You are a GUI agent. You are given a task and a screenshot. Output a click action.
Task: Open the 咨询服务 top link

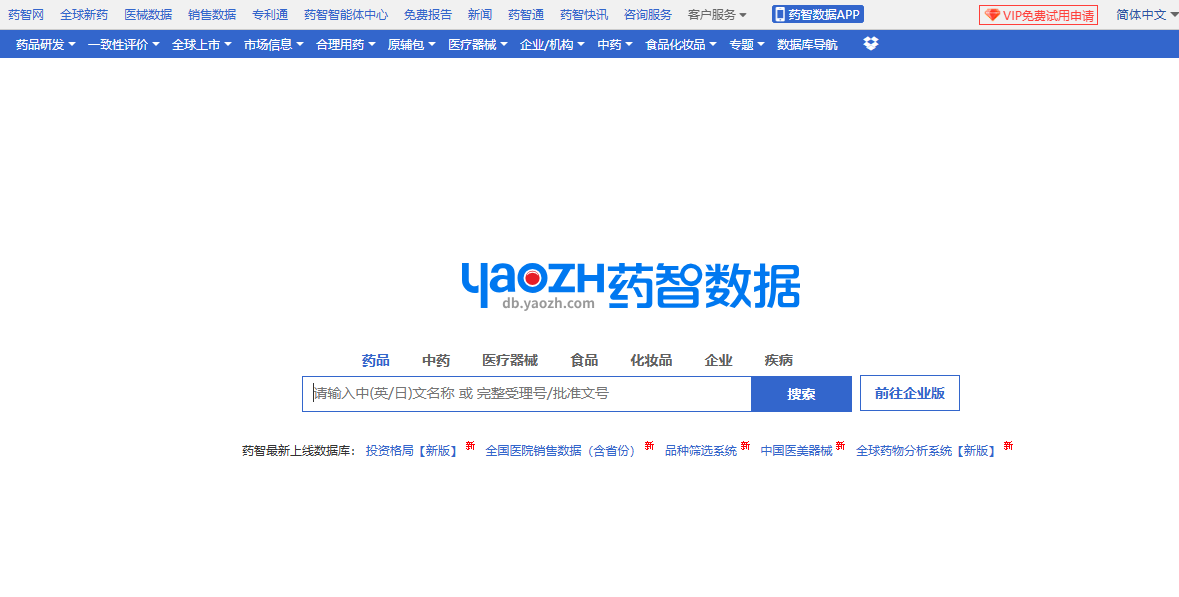coord(648,15)
